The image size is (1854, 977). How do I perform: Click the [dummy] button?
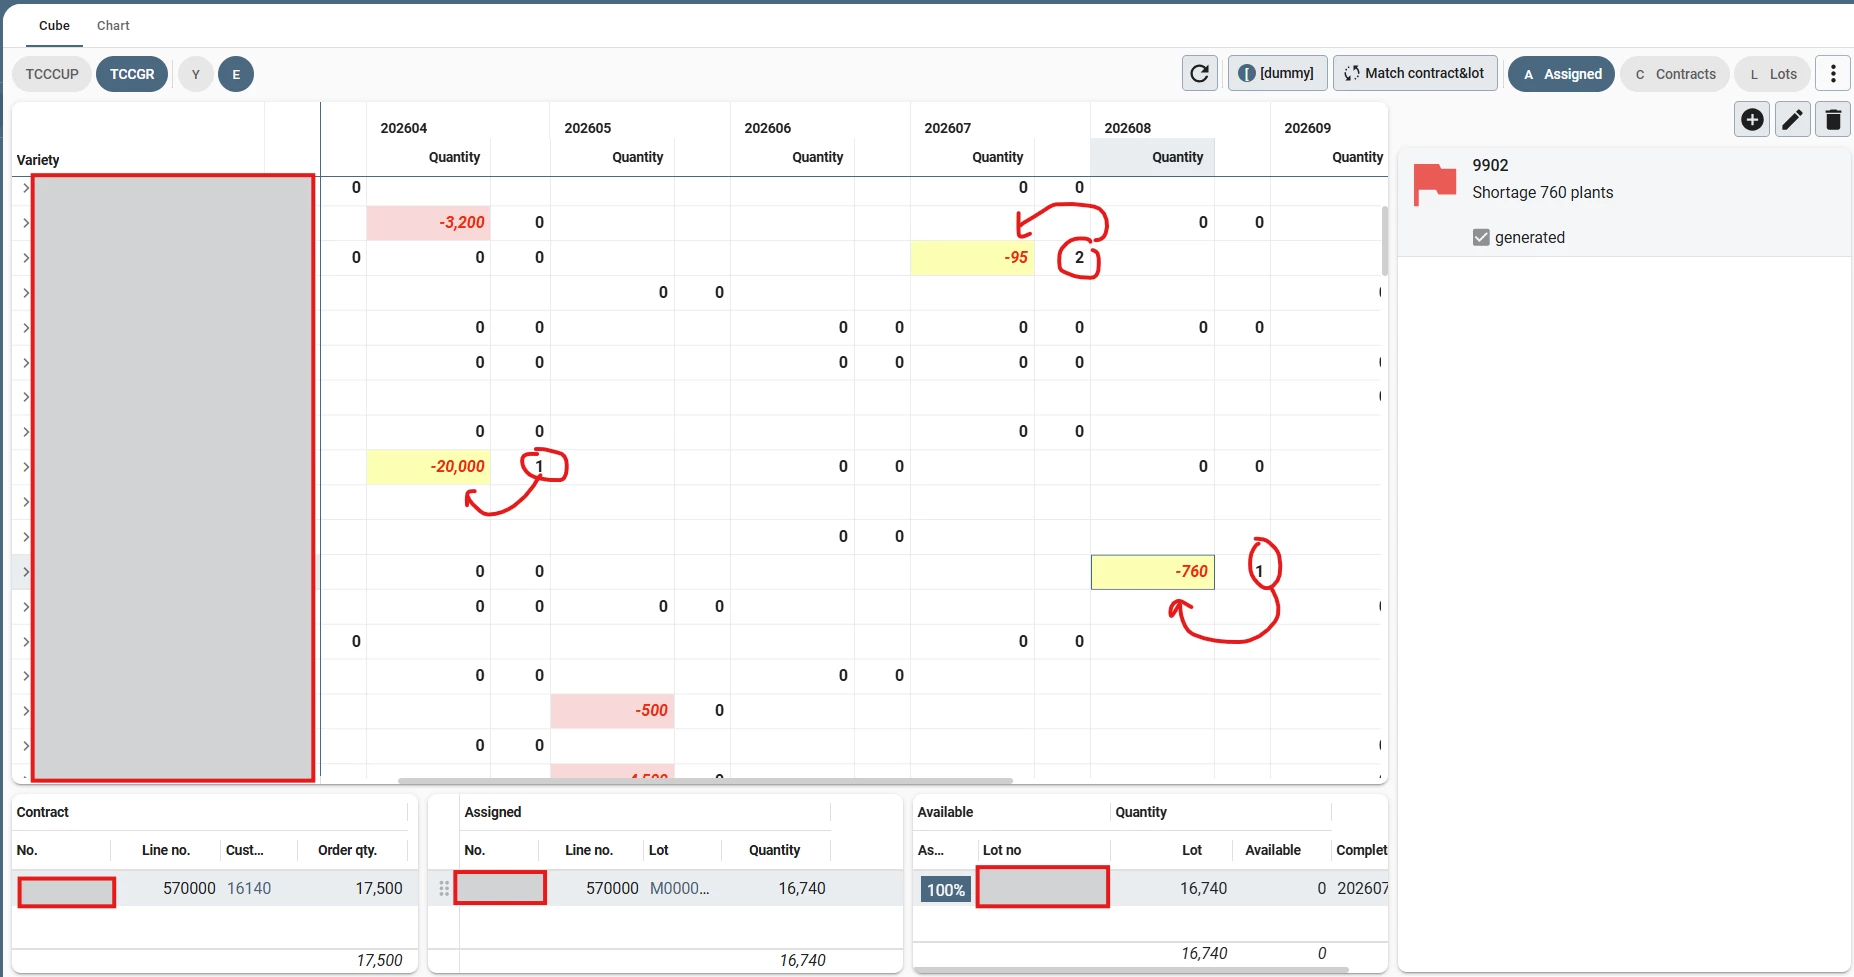pyautogui.click(x=1277, y=73)
